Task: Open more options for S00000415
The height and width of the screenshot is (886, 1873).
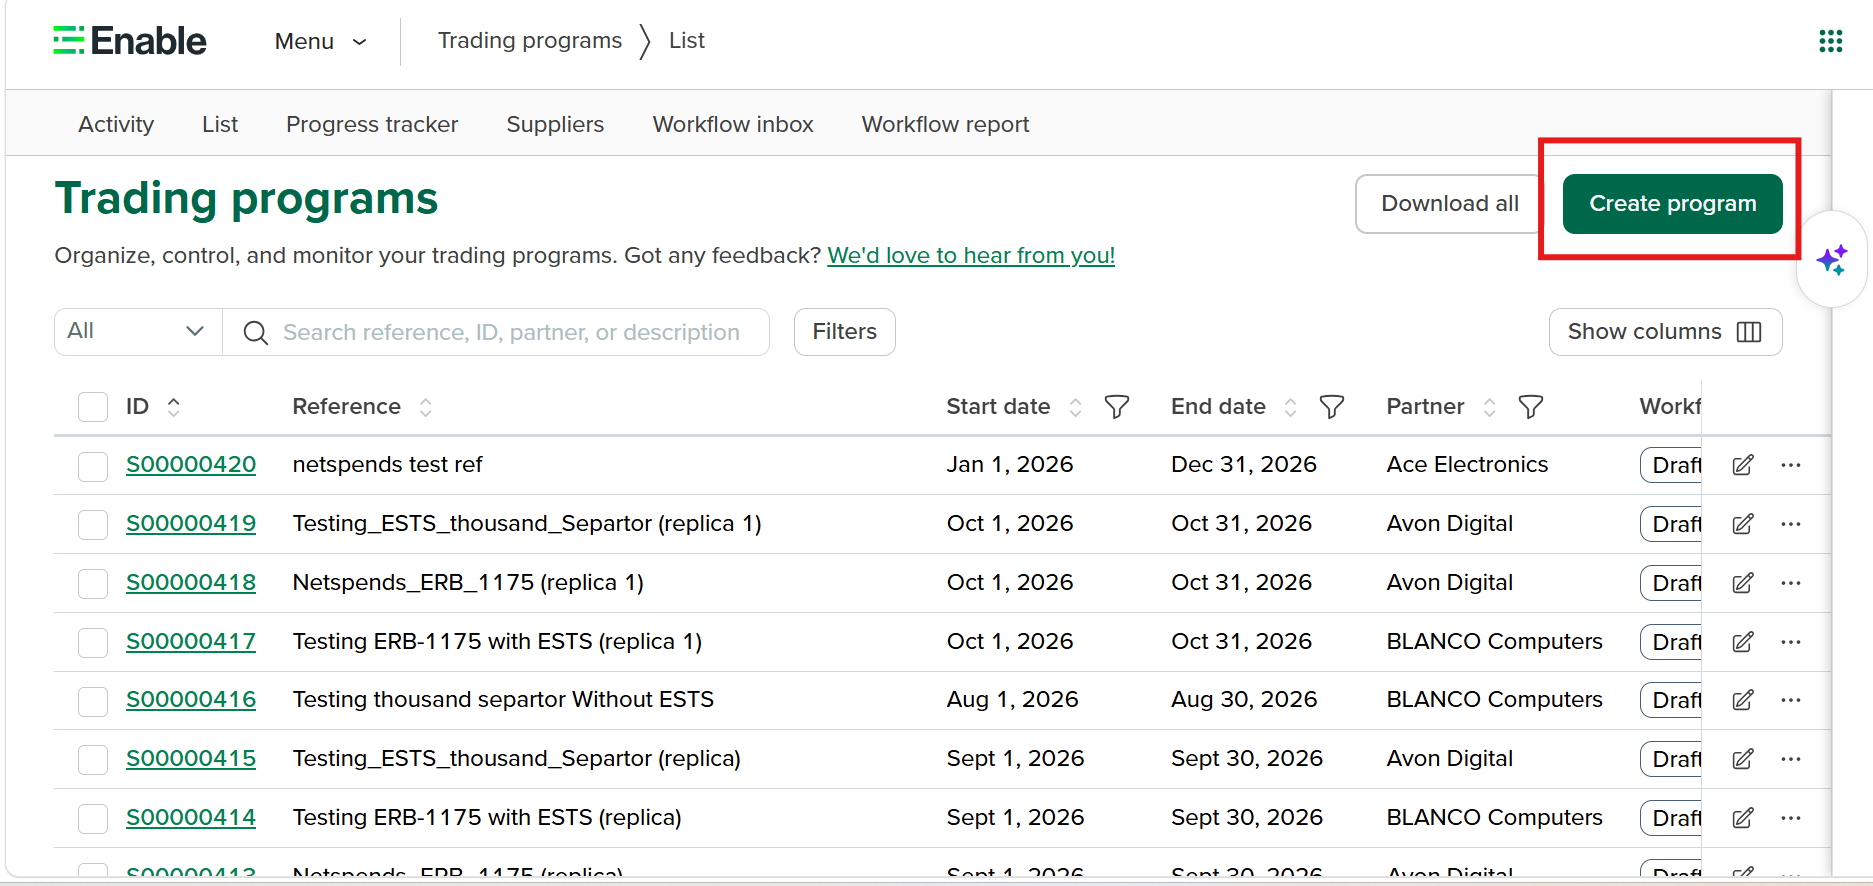Action: tap(1791, 759)
